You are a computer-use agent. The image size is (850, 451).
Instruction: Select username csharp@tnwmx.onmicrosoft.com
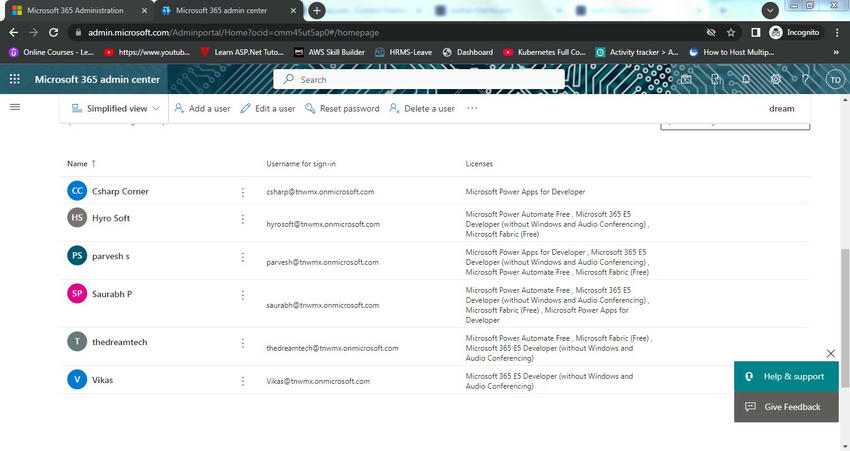pos(320,192)
